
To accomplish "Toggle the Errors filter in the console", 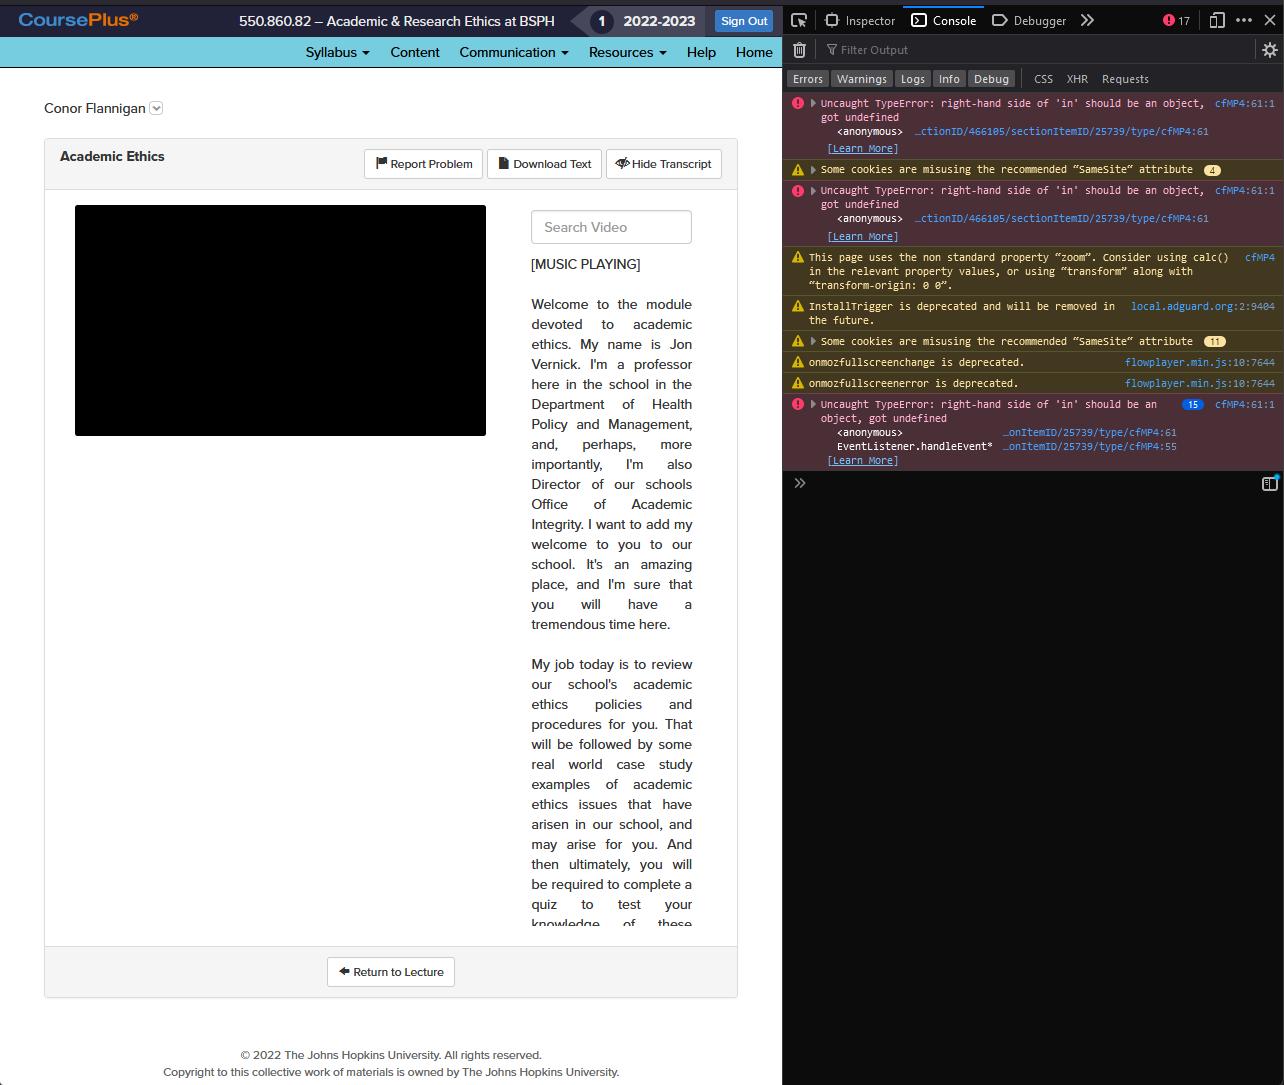I will [x=807, y=78].
